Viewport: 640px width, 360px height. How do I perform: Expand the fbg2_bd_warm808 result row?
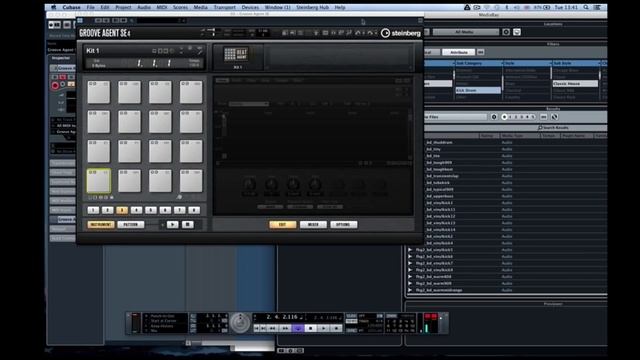click(x=410, y=277)
